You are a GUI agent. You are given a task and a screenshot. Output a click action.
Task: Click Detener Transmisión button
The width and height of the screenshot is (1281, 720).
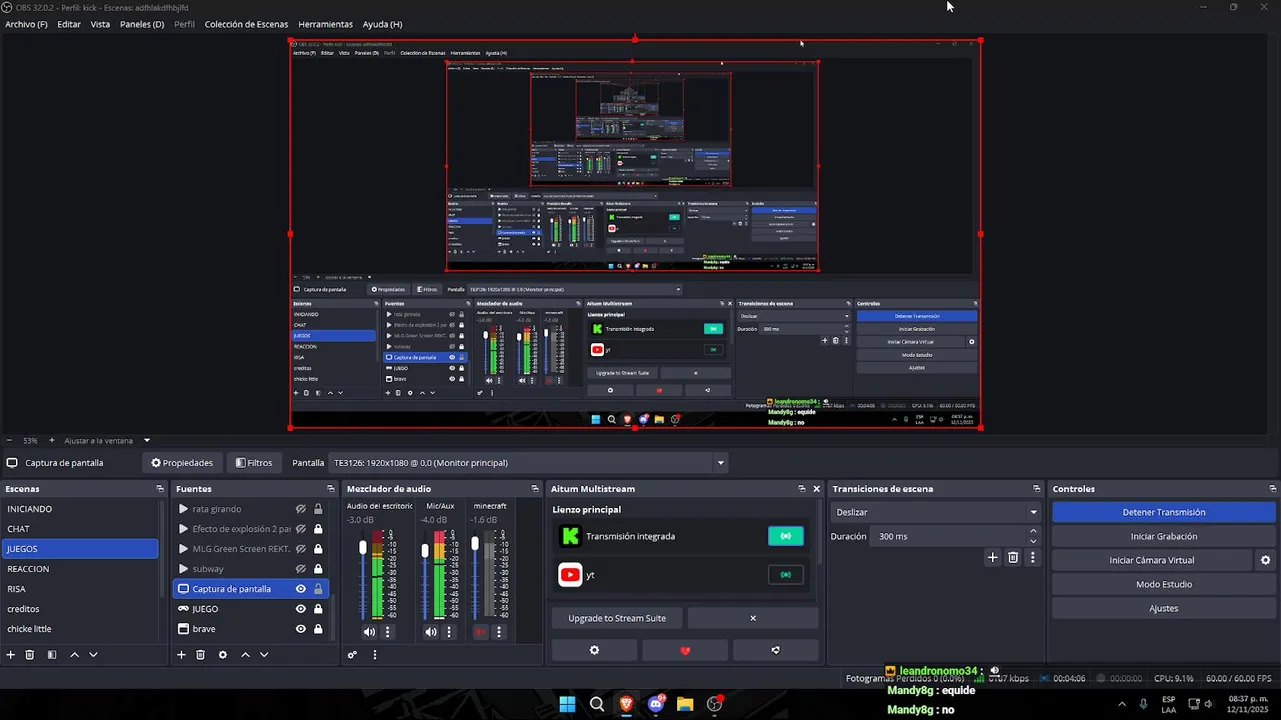point(1164,512)
